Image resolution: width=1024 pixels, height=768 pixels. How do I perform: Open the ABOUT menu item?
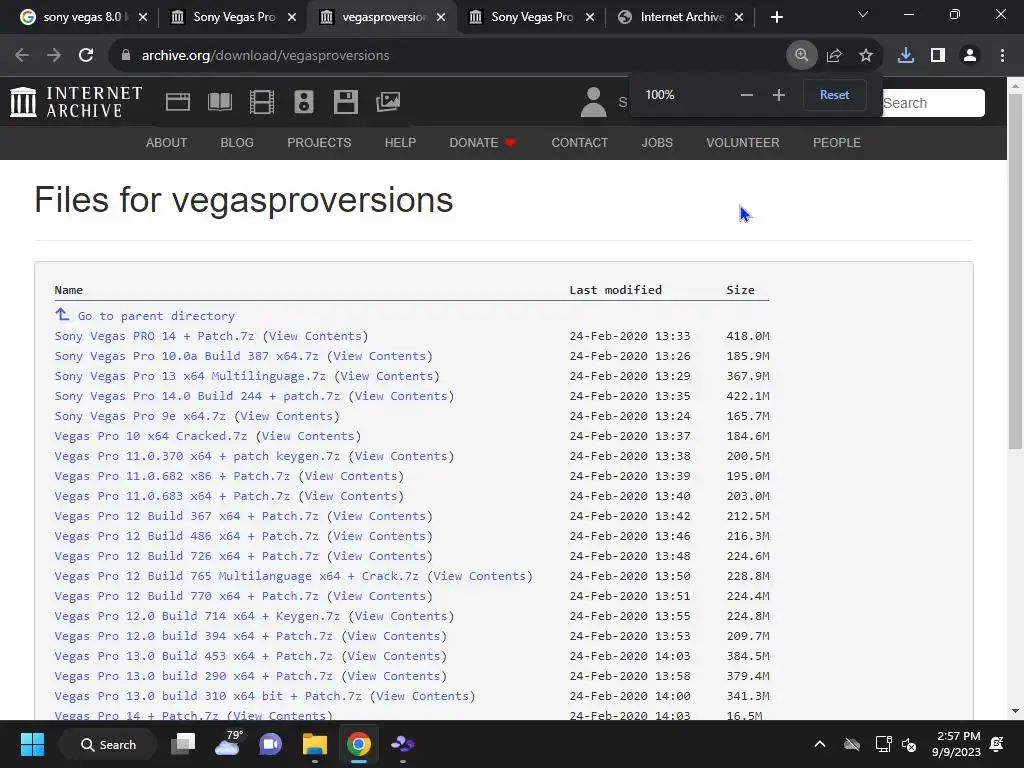[167, 142]
